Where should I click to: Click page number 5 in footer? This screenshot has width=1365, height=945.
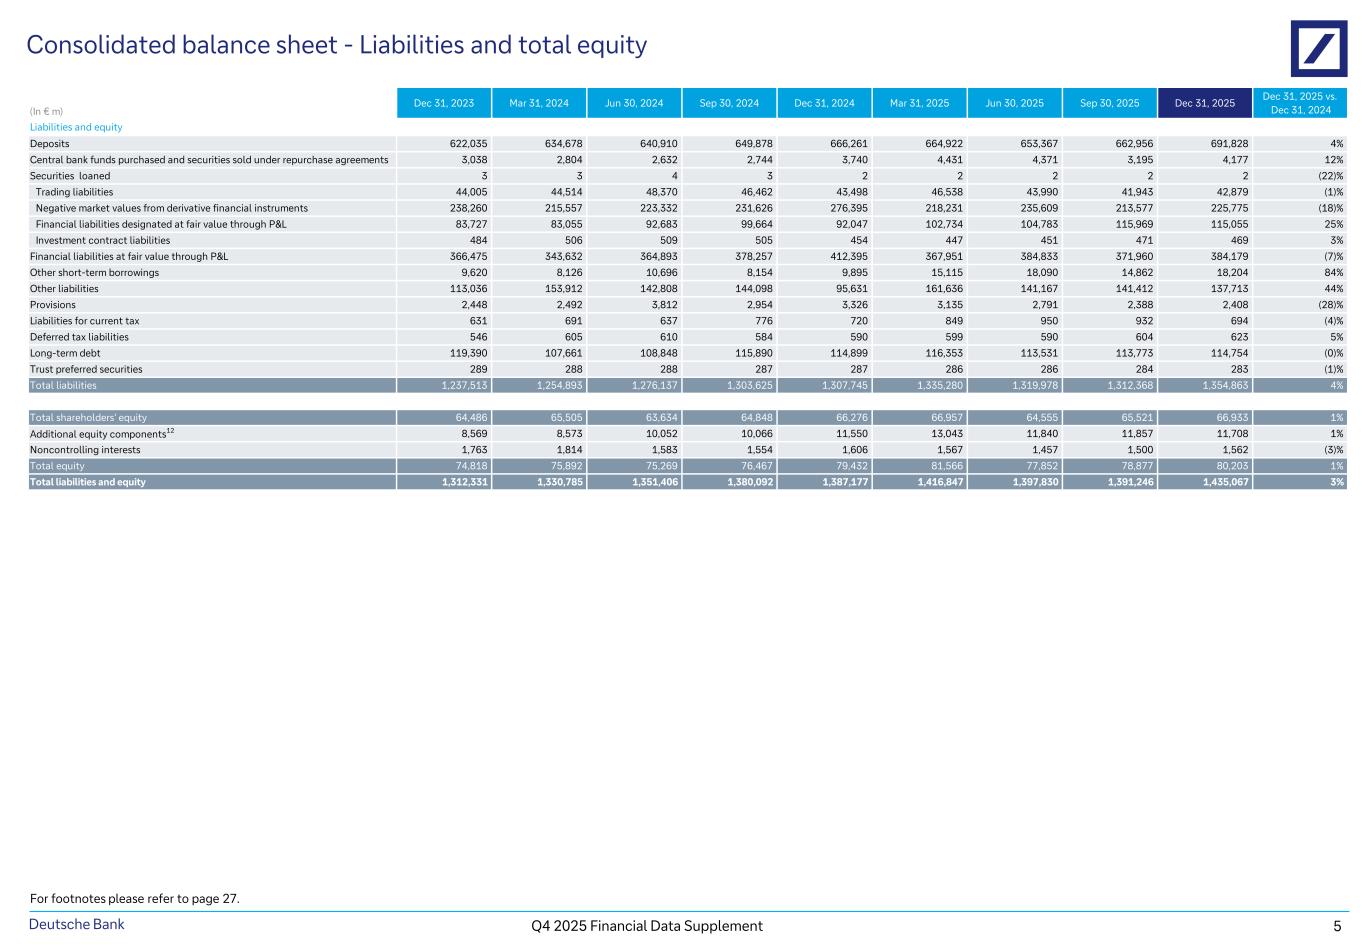coord(1336,926)
